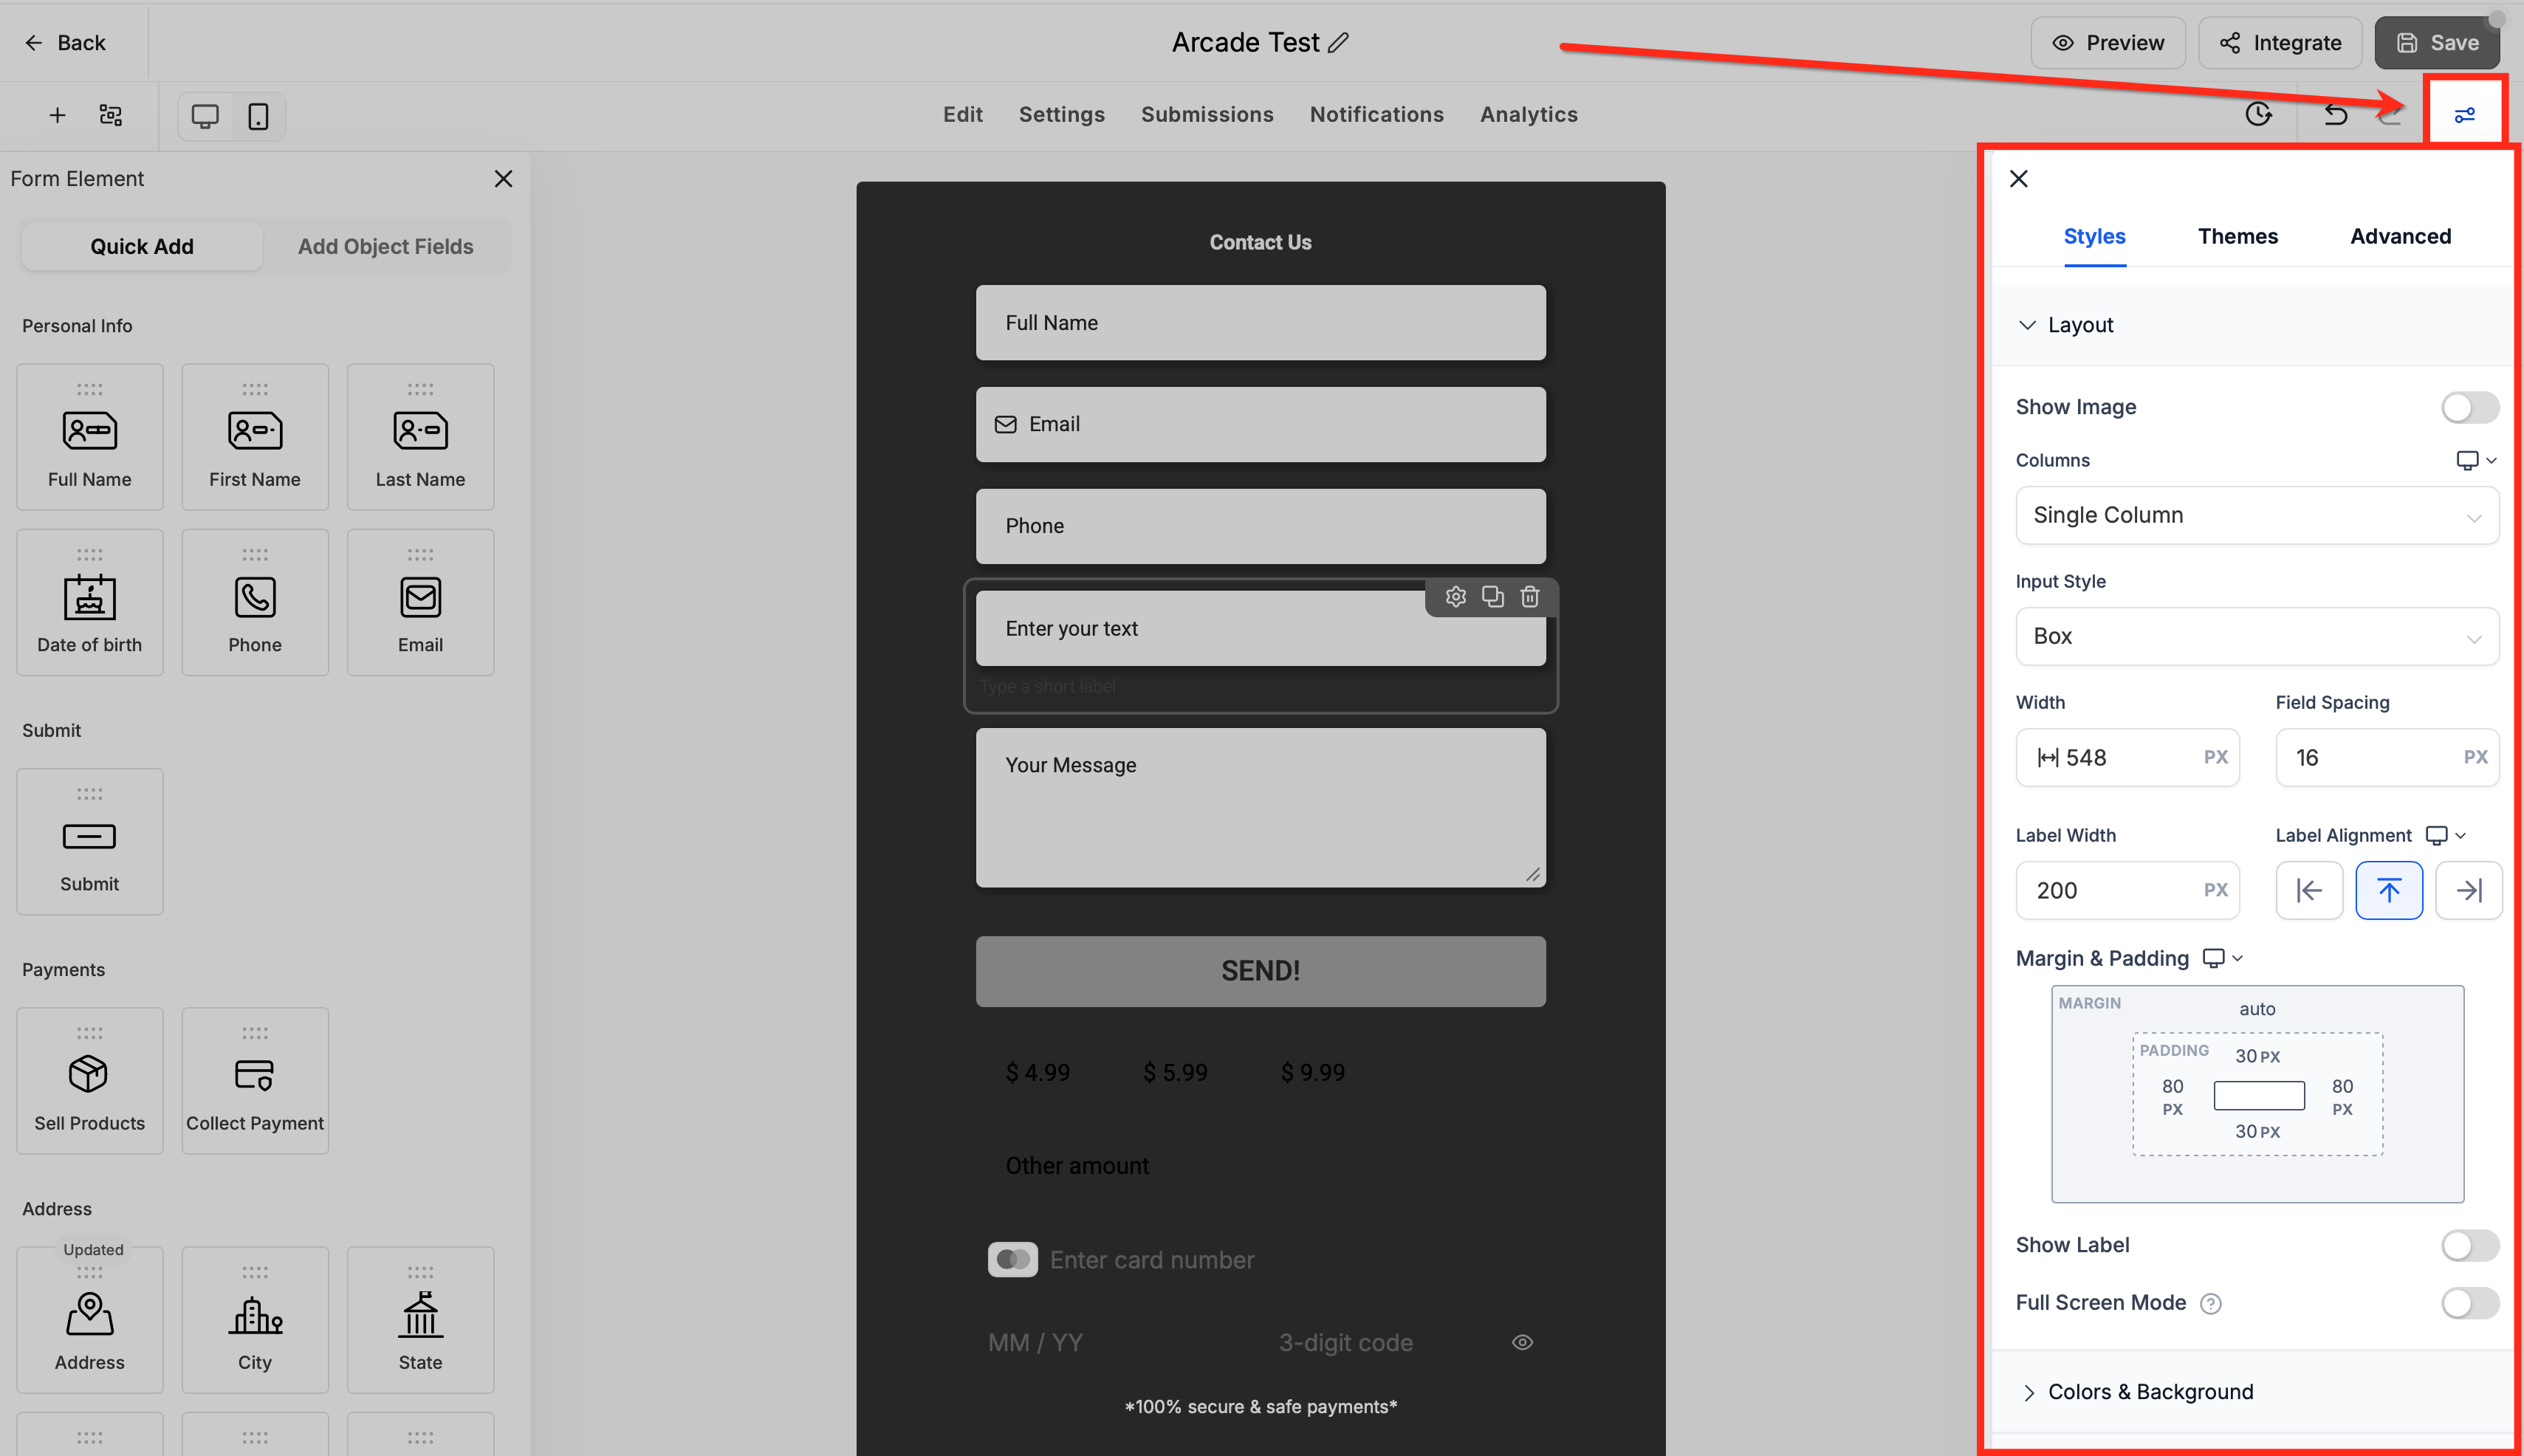The width and height of the screenshot is (2524, 1456).
Task: Click the Preview button
Action: tap(2108, 43)
